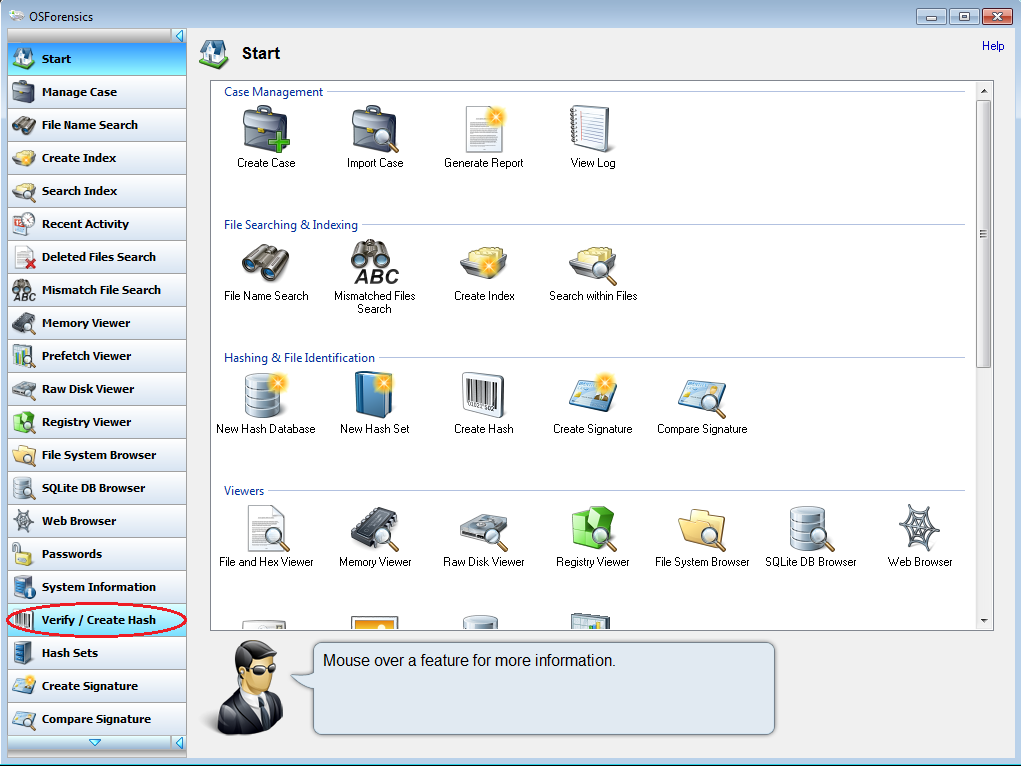Click the Help link
Image resolution: width=1021 pixels, height=766 pixels.
click(x=992, y=46)
